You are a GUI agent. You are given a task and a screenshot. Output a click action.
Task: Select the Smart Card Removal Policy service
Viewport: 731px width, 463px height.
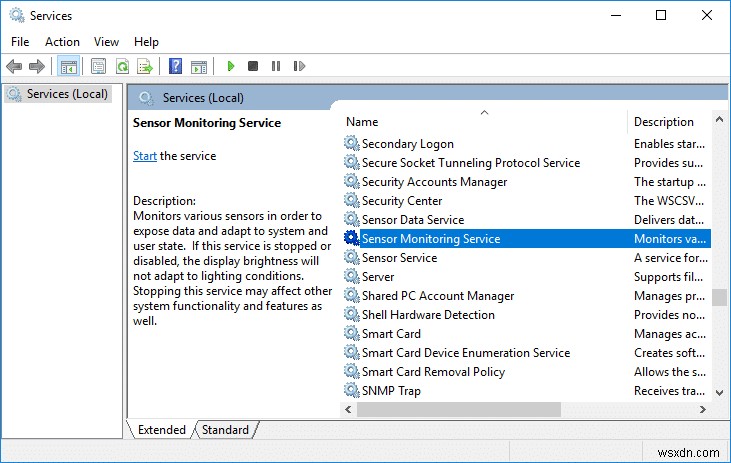pos(433,372)
